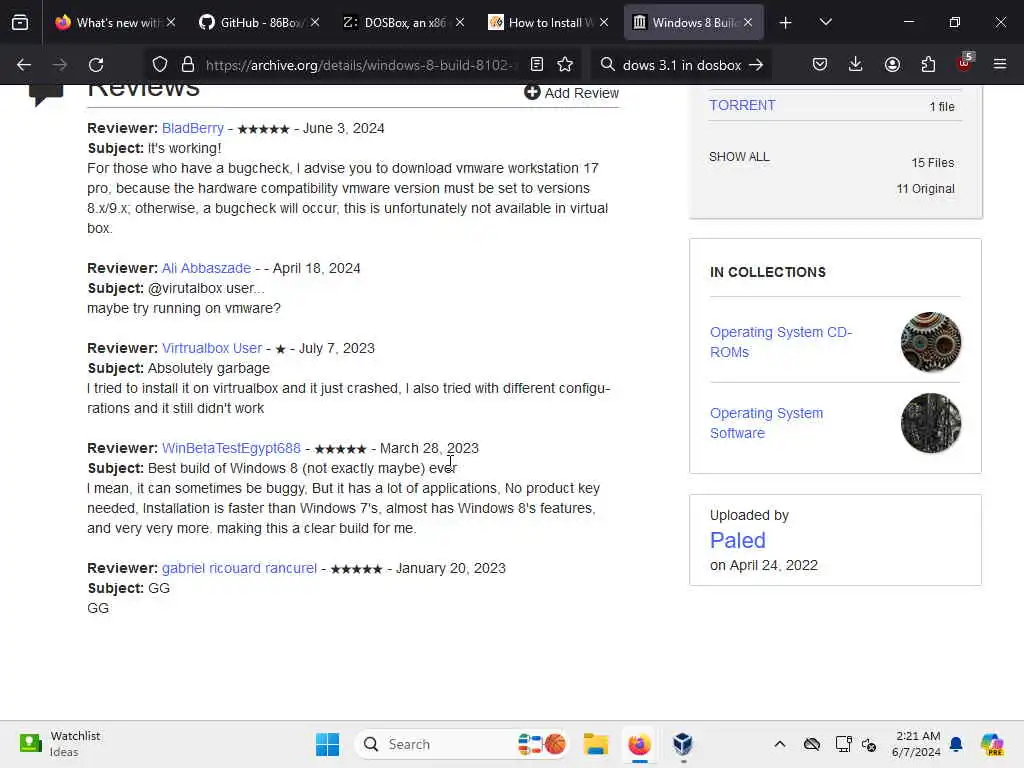The height and width of the screenshot is (768, 1024).
Task: Go back to previous page
Action: [24, 65]
